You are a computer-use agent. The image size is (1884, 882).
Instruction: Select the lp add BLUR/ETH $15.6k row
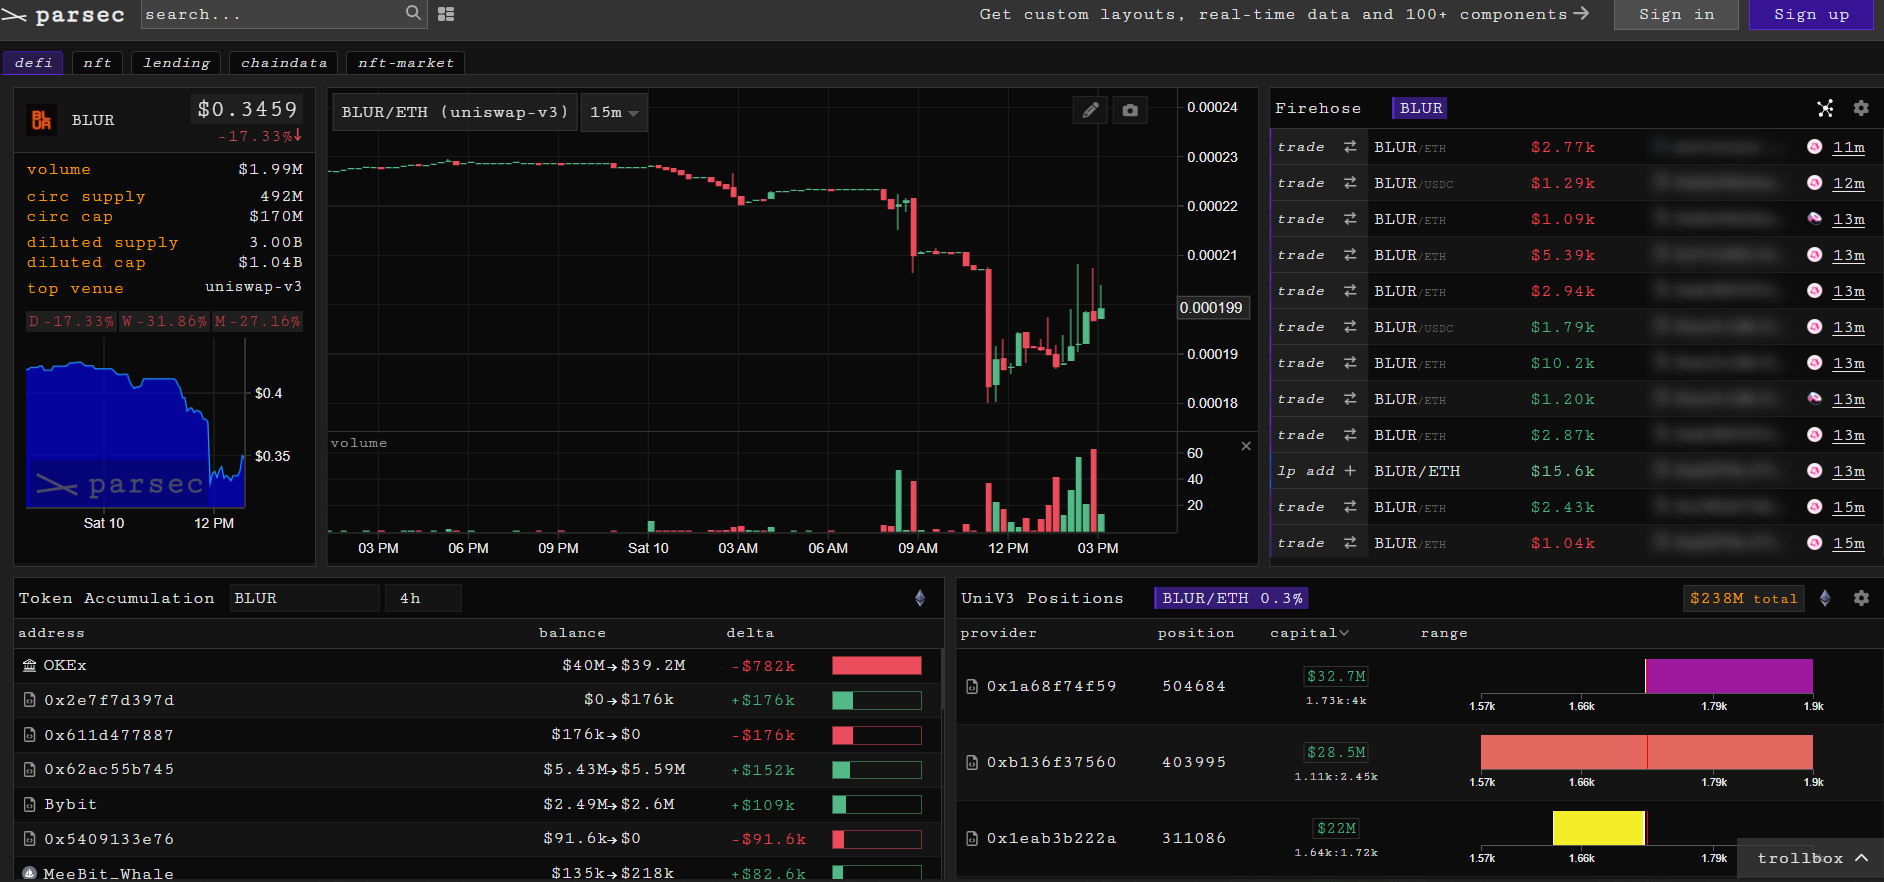pyautogui.click(x=1576, y=471)
